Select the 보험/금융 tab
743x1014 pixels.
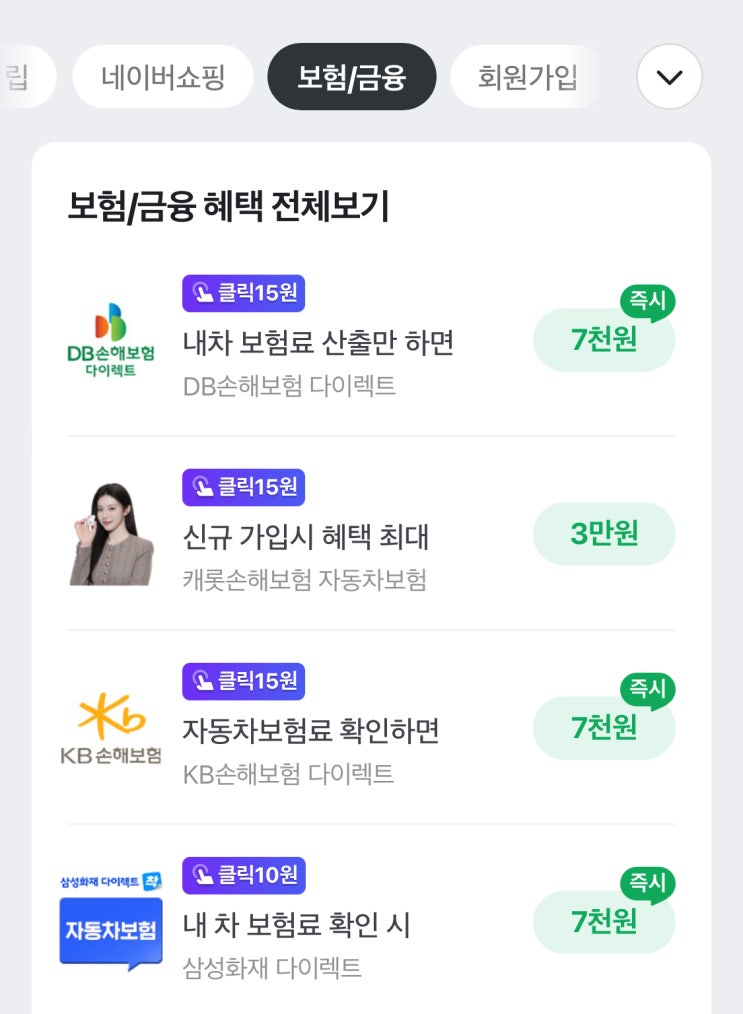coord(352,76)
